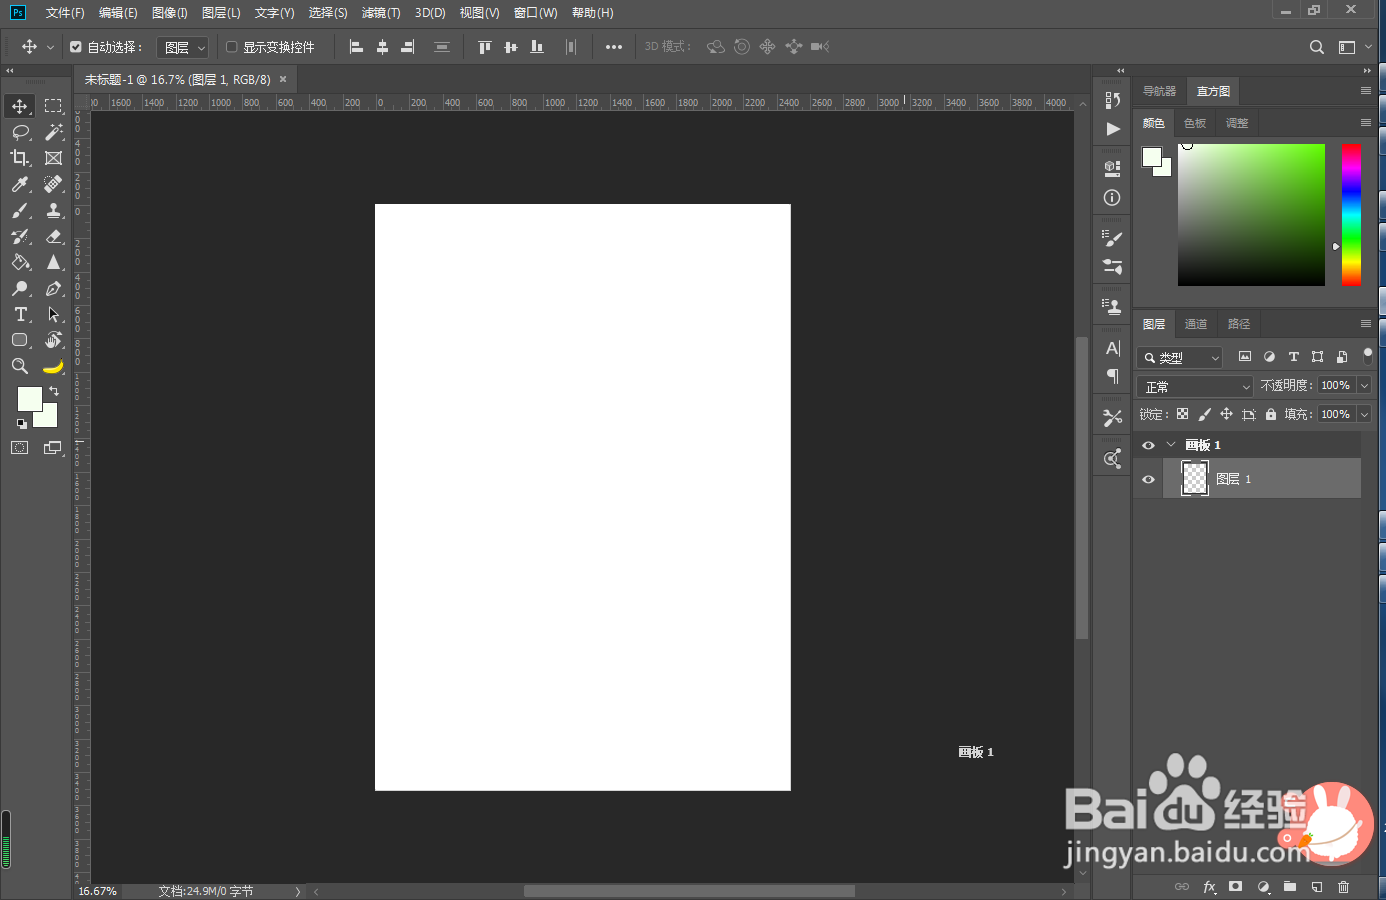Toggle lock position icon
The image size is (1386, 900).
1226,414
